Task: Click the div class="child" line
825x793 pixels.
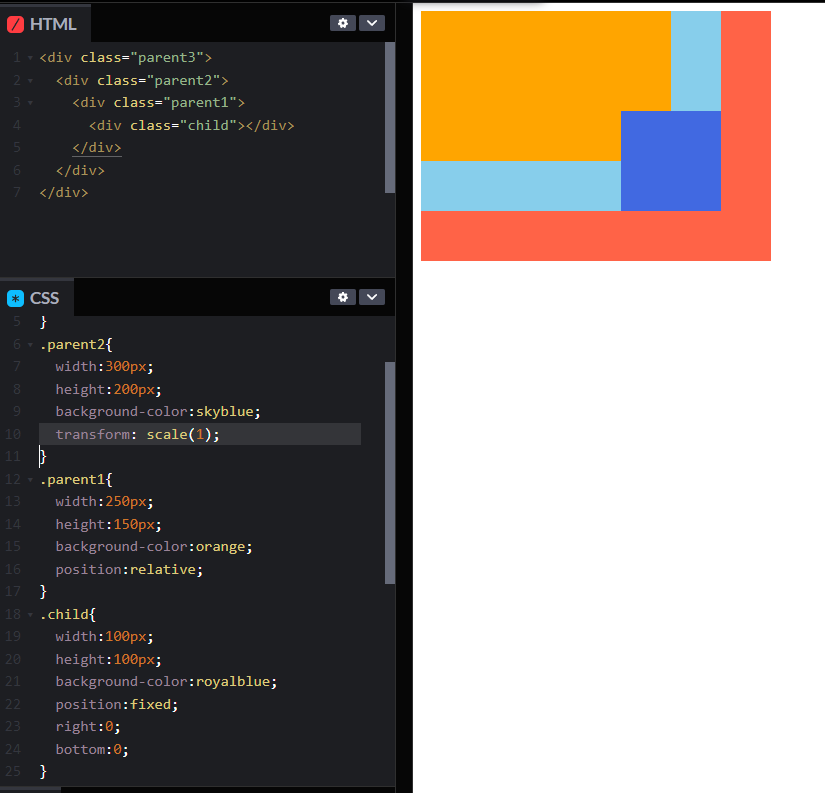Action: 192,126
